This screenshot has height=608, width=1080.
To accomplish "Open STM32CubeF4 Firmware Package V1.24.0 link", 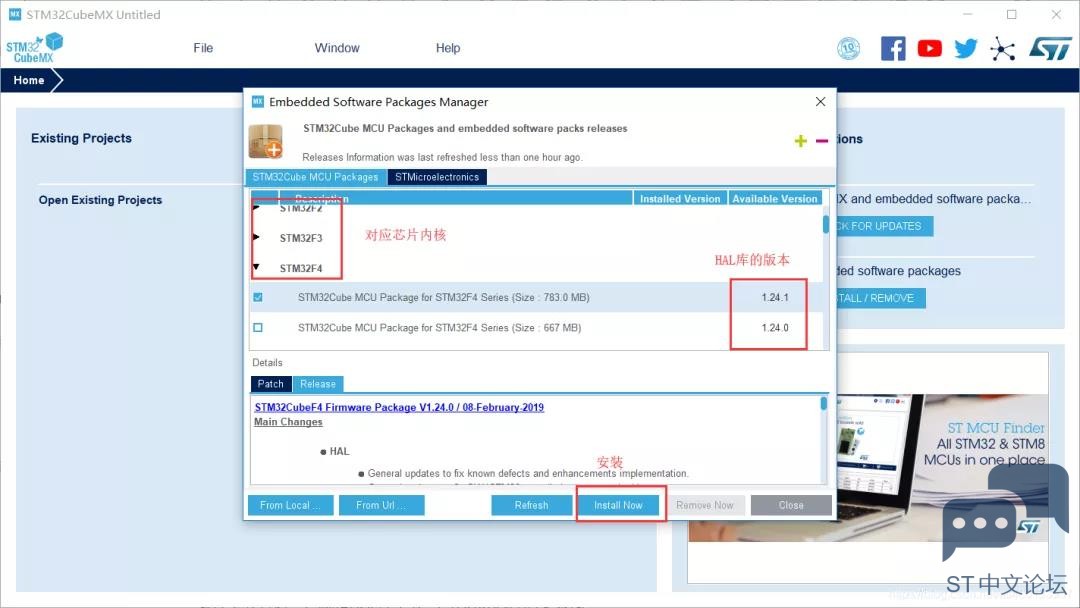I will (399, 408).
